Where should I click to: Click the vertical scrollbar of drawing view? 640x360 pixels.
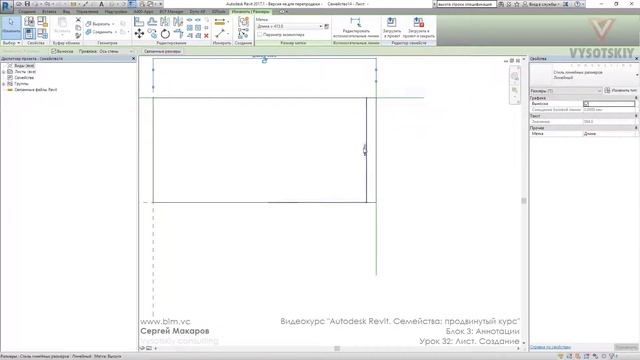tap(524, 201)
